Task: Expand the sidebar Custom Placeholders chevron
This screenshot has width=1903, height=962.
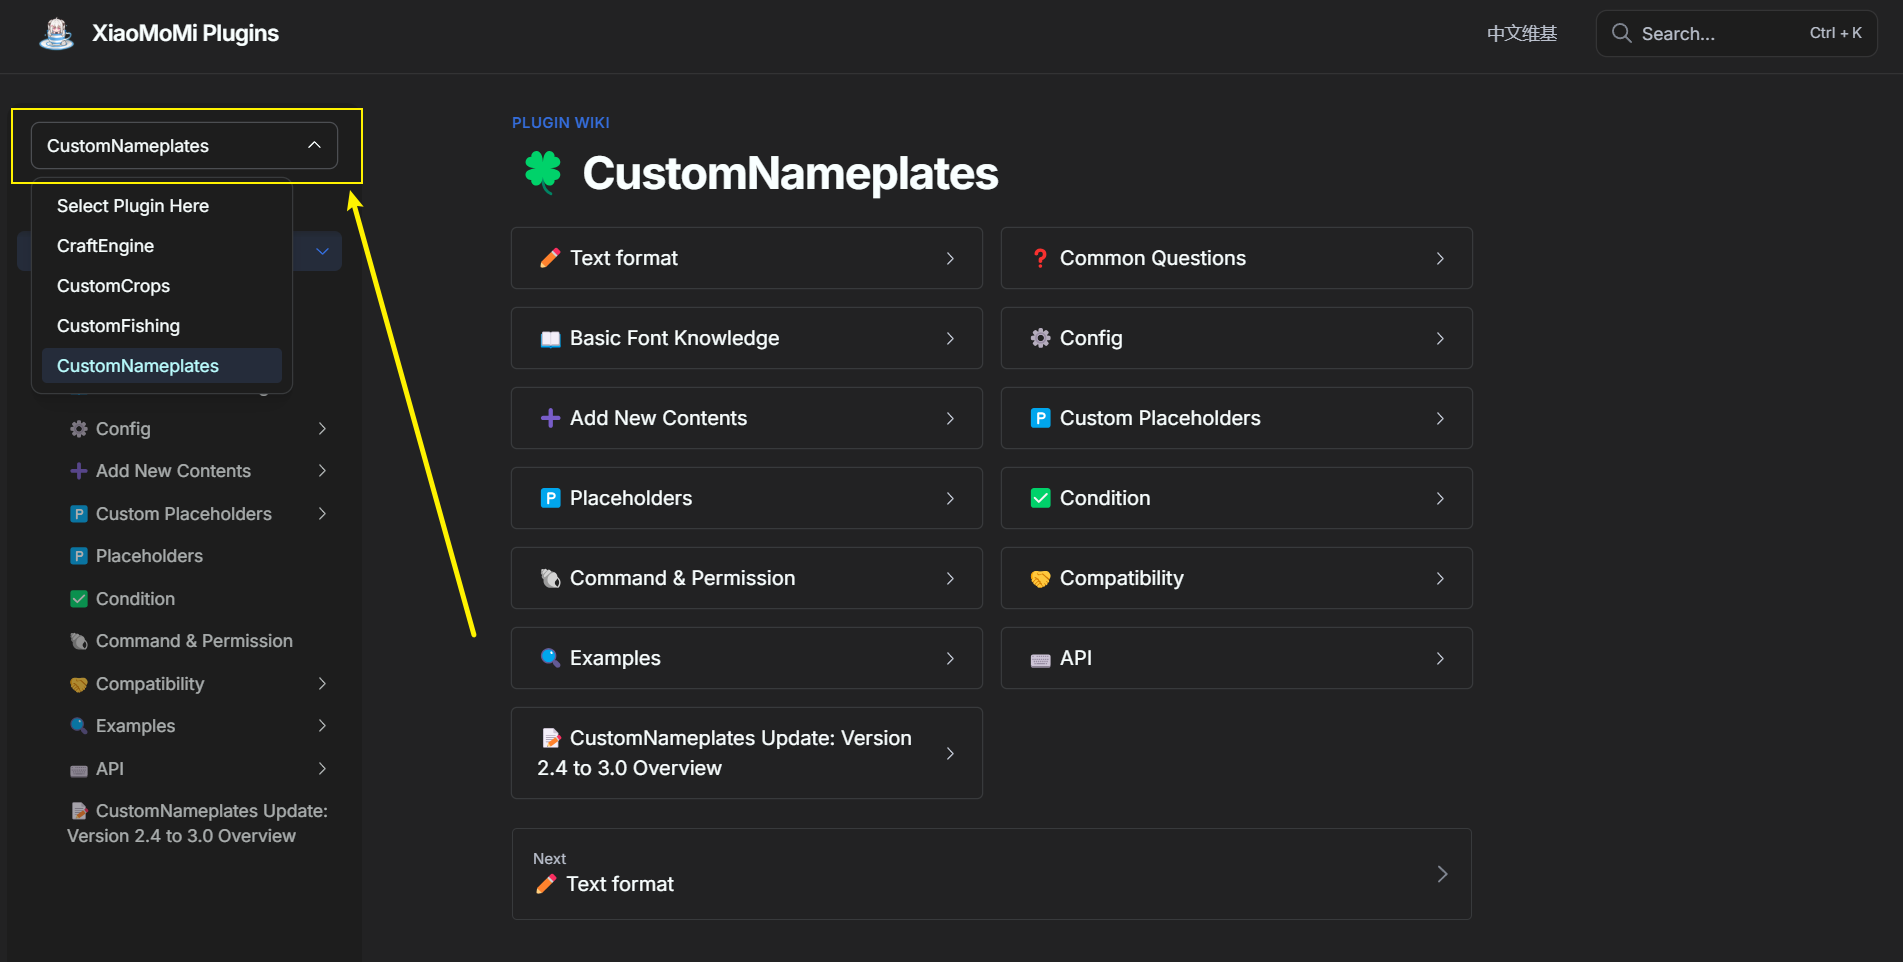Action: coord(322,514)
